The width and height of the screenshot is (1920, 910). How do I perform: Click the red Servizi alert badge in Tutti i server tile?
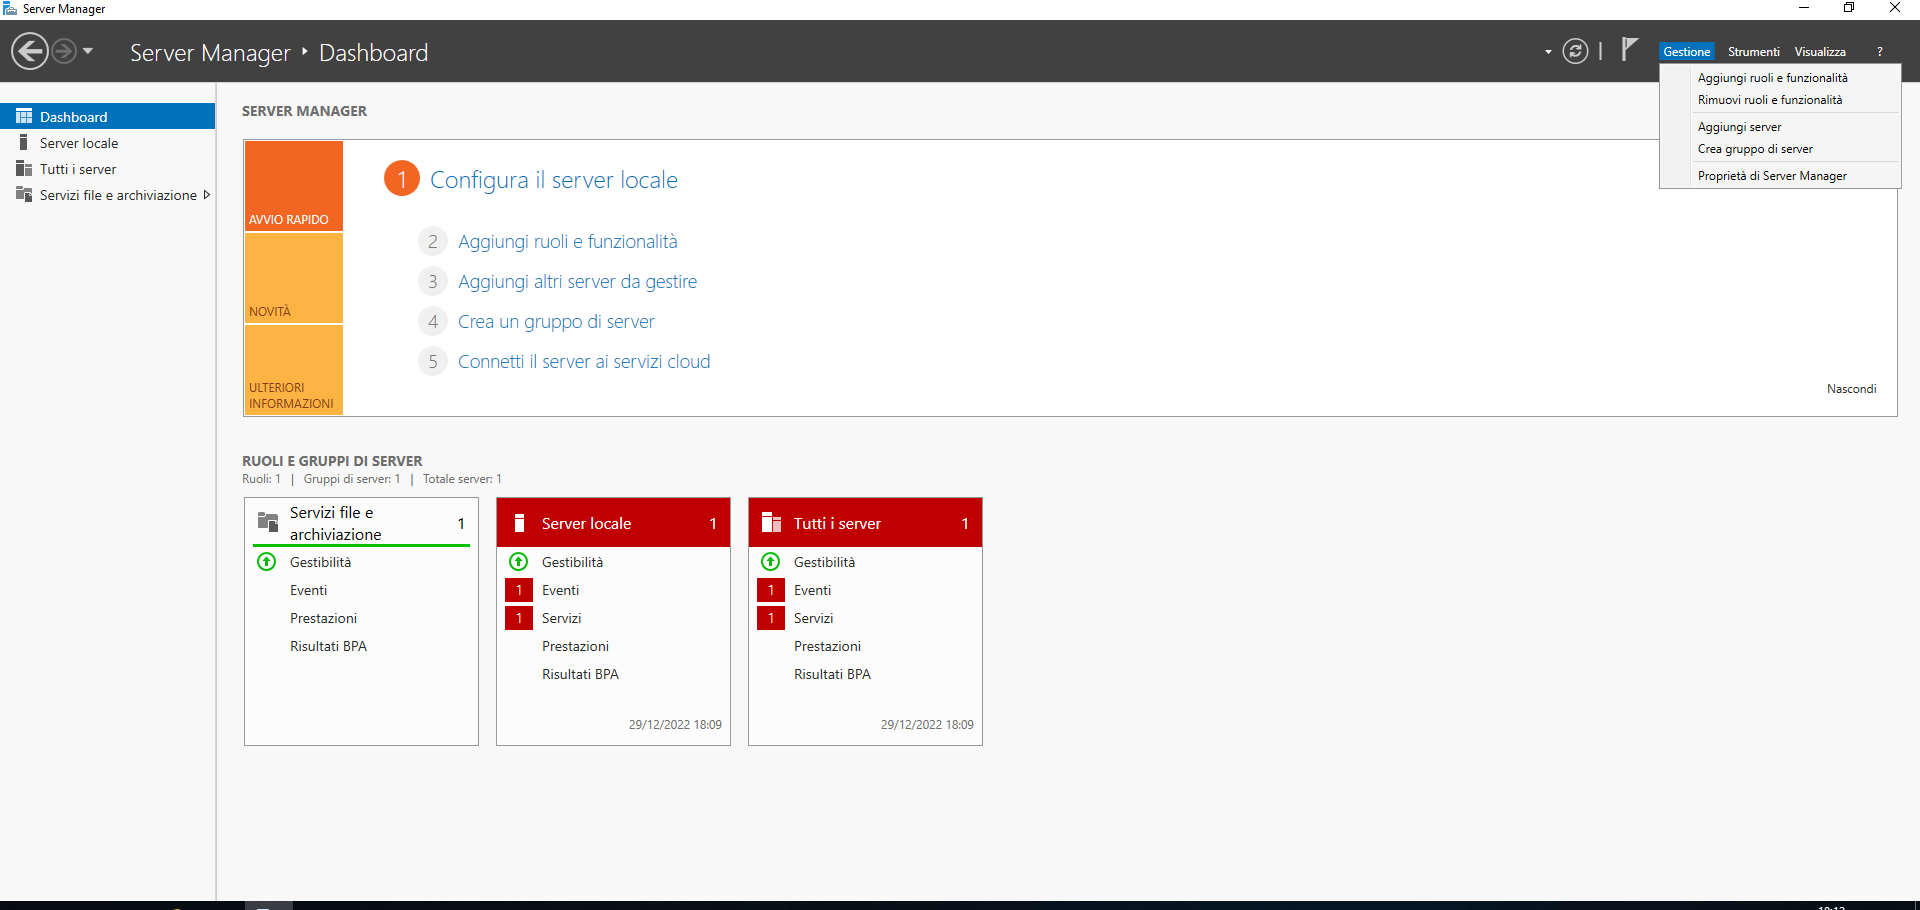point(771,618)
